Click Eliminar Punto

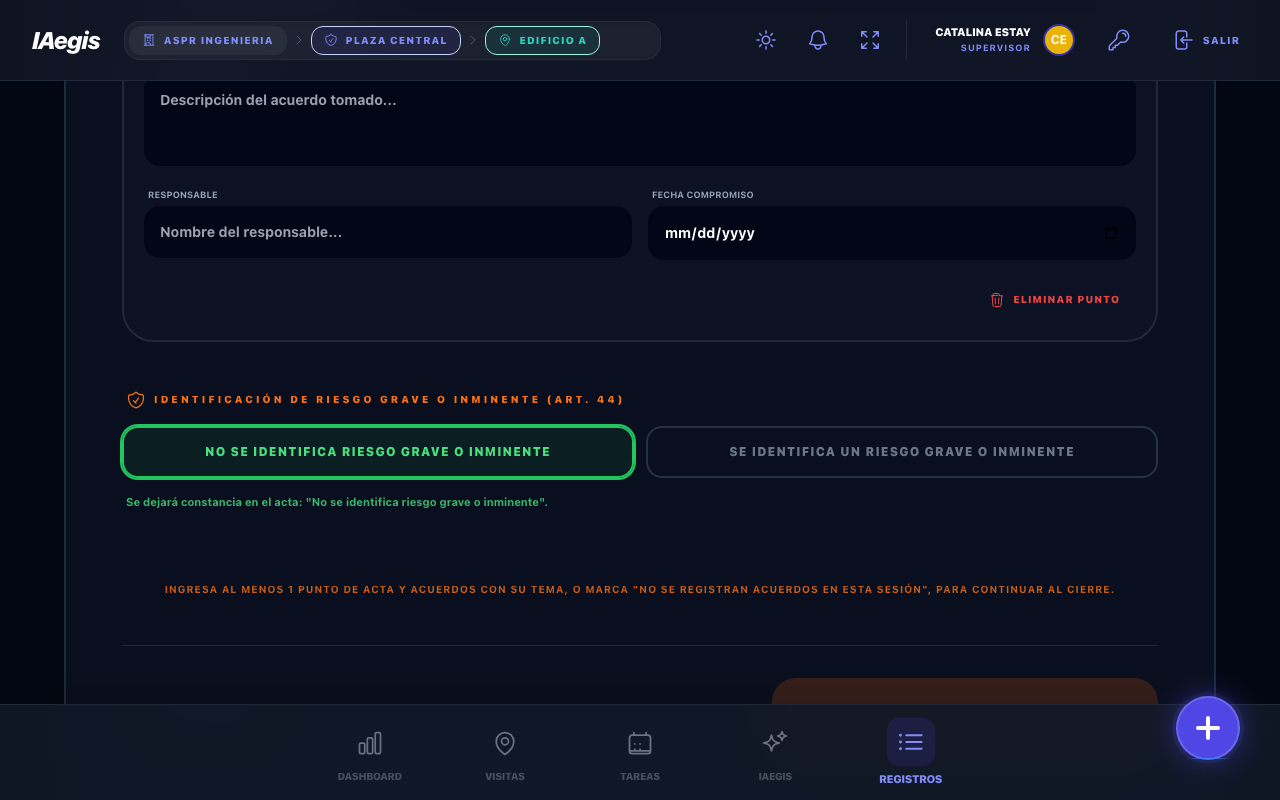1055,300
